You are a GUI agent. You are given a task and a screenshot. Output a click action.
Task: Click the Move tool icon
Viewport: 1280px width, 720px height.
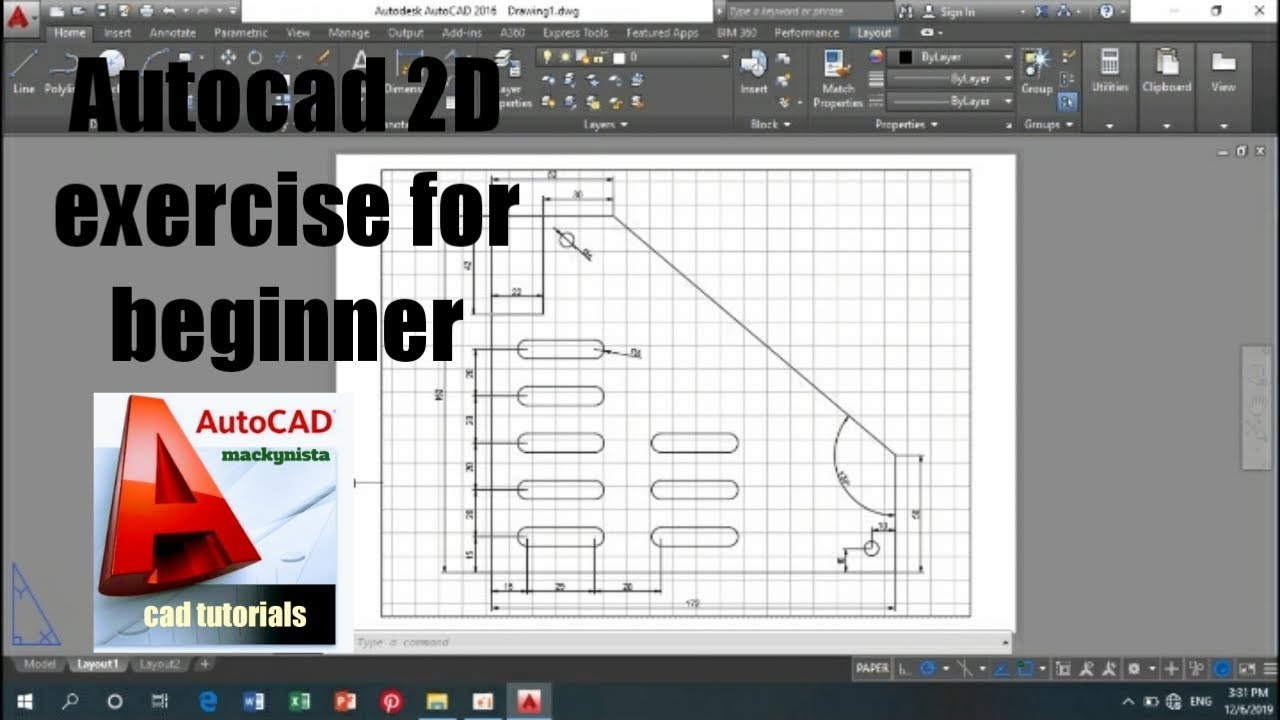[x=228, y=58]
